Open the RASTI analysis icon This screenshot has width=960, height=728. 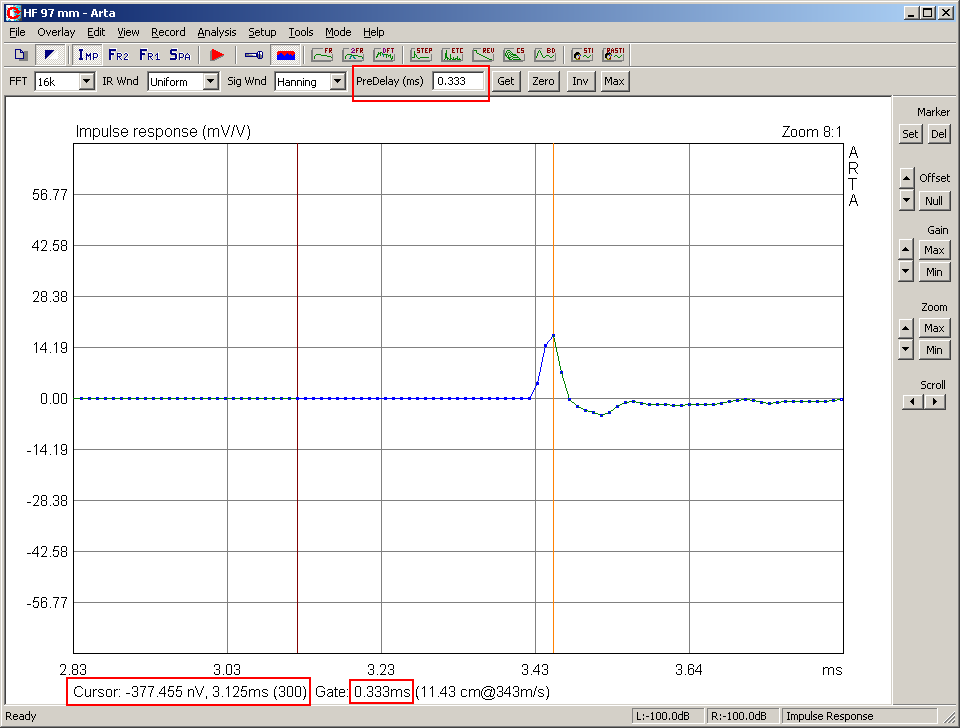(x=613, y=55)
